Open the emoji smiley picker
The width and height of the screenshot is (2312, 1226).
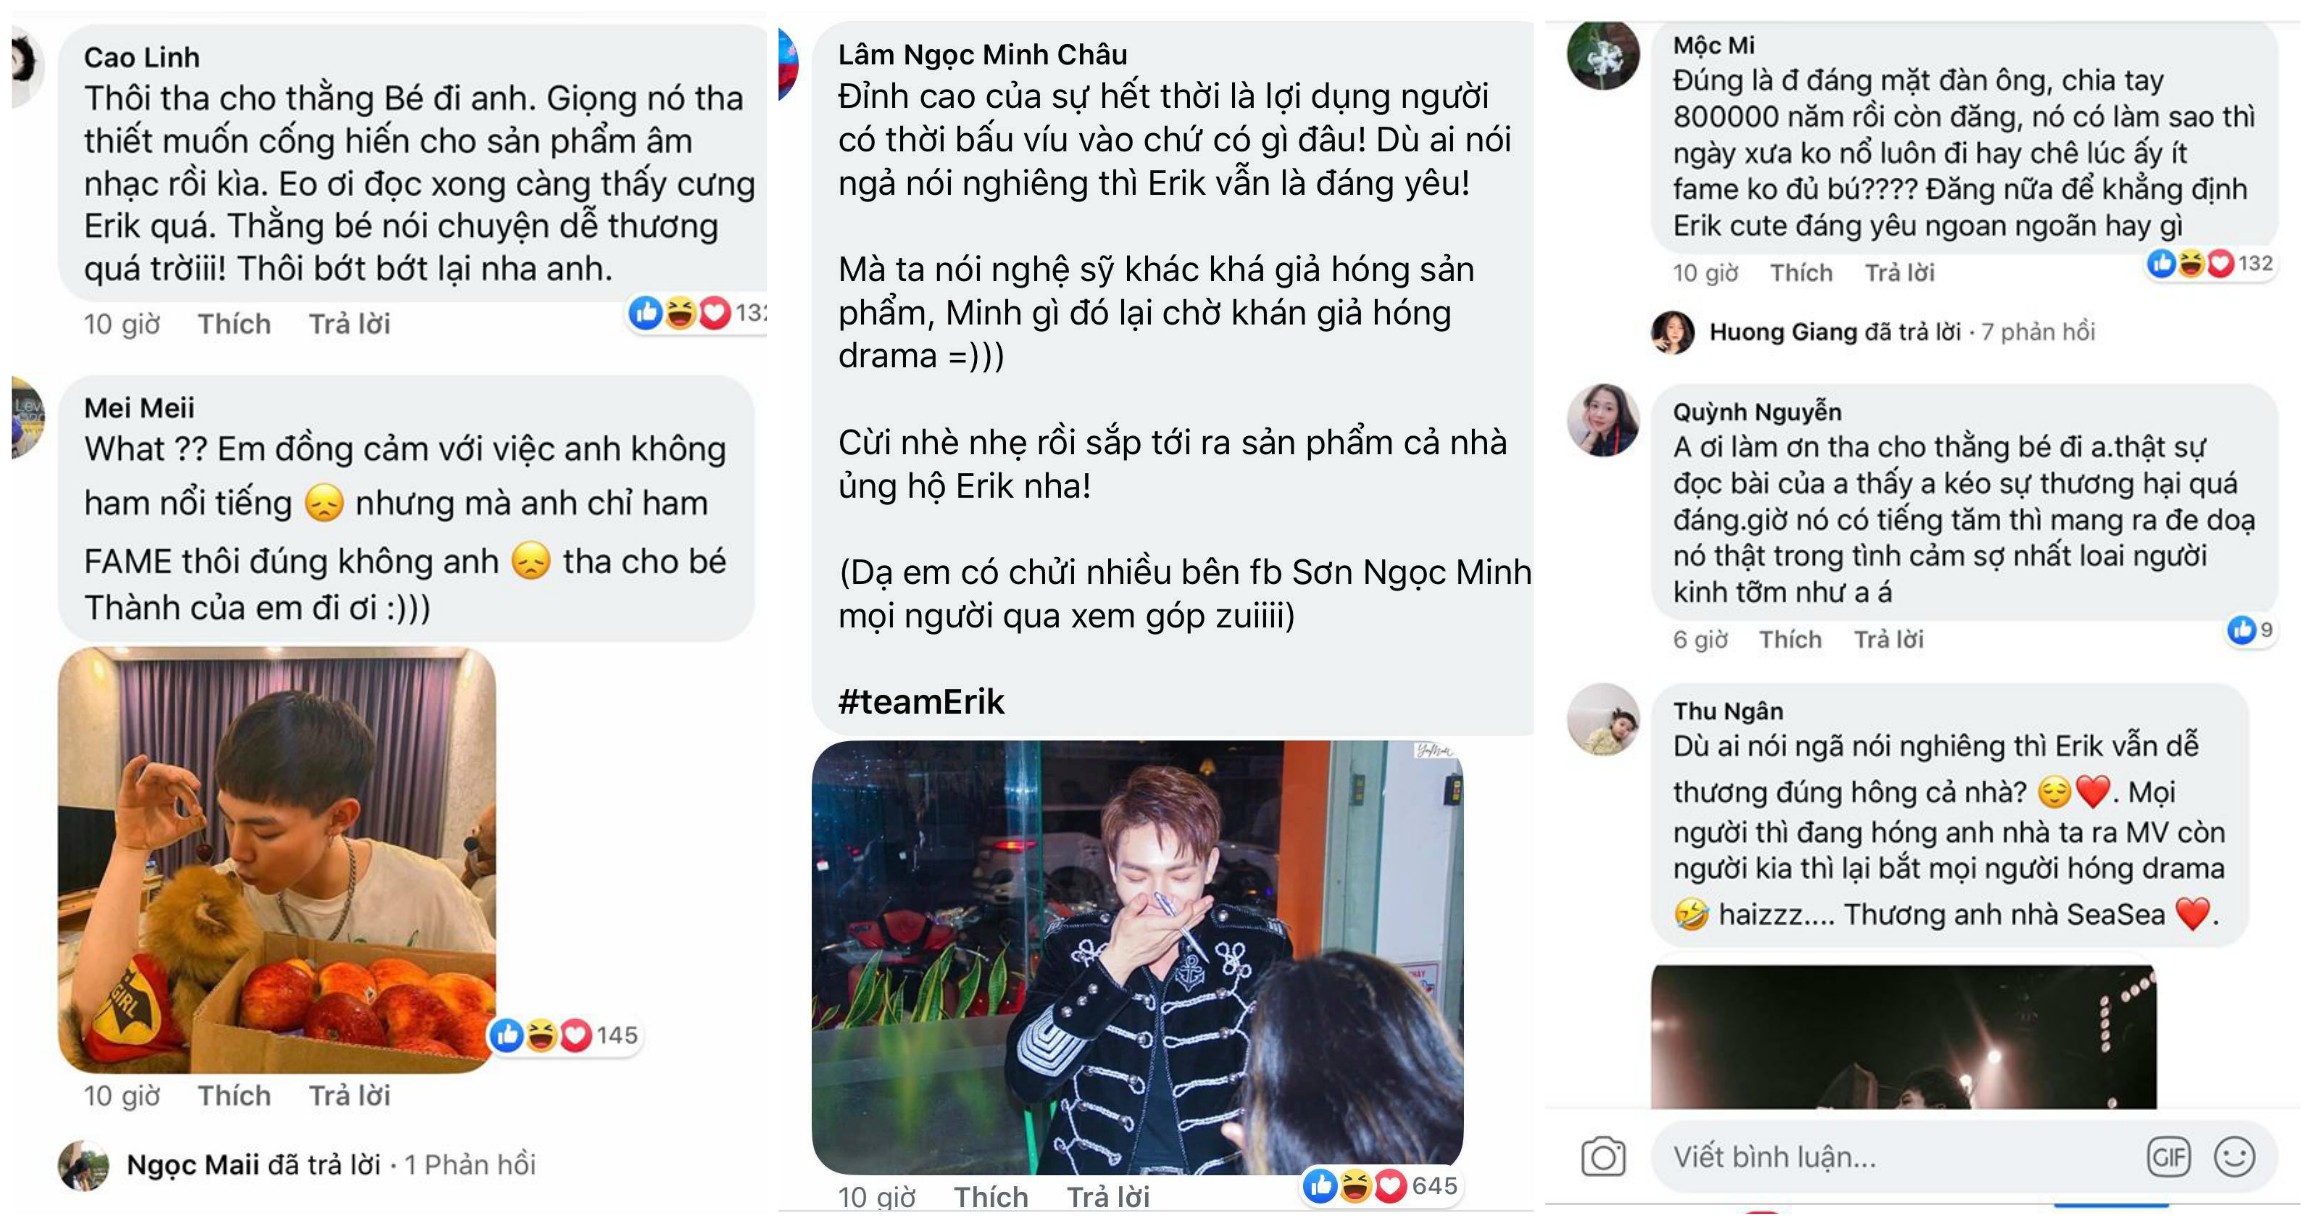[2234, 1158]
